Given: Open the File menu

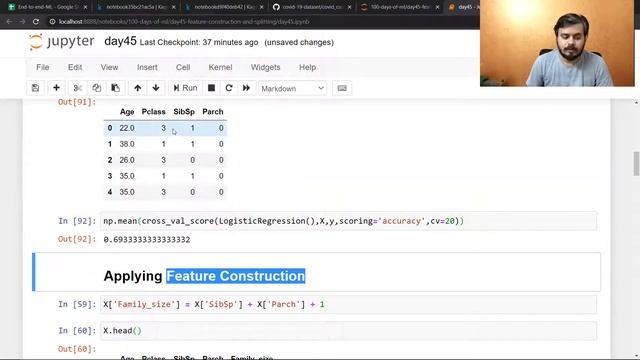Looking at the screenshot, I should [x=42, y=67].
